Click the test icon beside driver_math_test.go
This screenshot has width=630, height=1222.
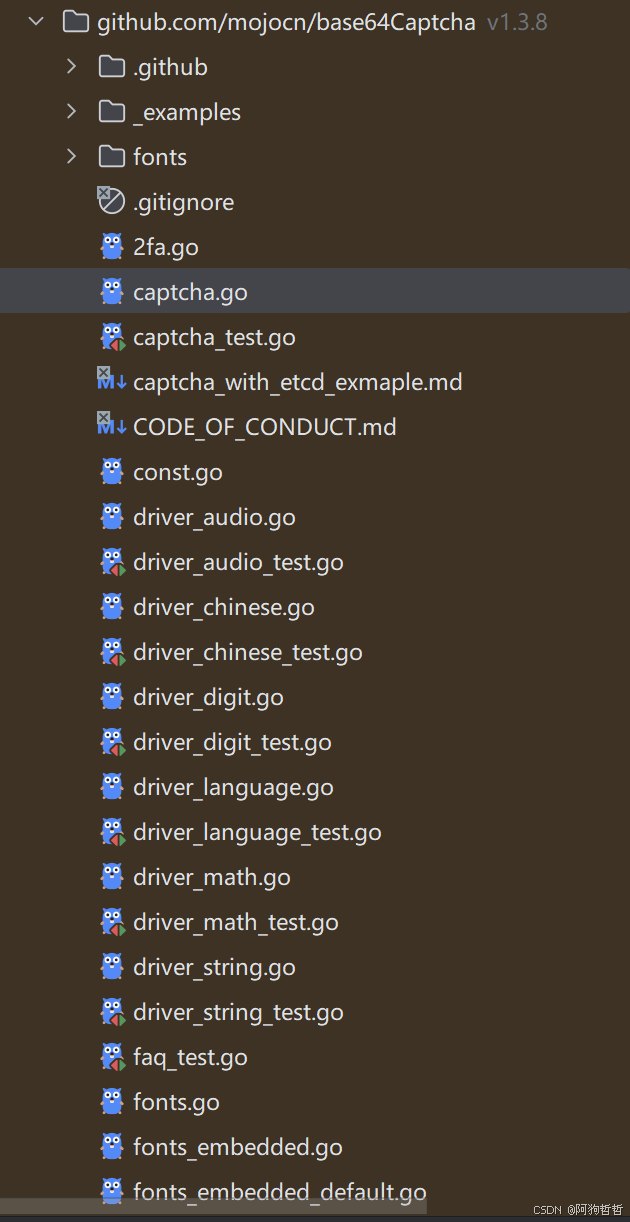click(112, 921)
